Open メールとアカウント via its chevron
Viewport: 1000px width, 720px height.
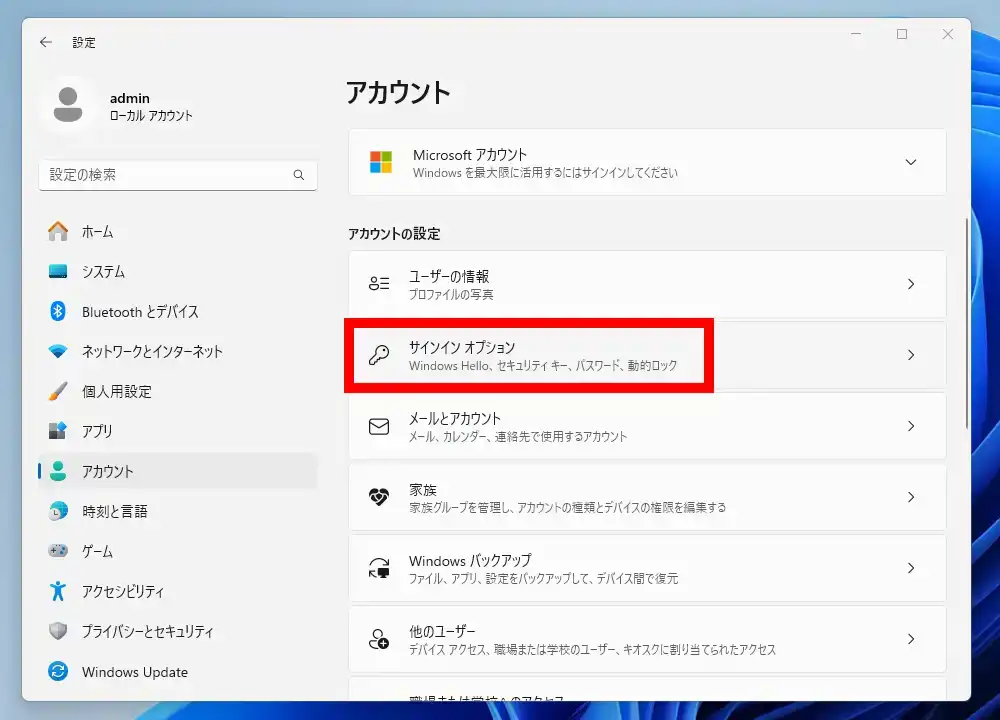tap(911, 426)
